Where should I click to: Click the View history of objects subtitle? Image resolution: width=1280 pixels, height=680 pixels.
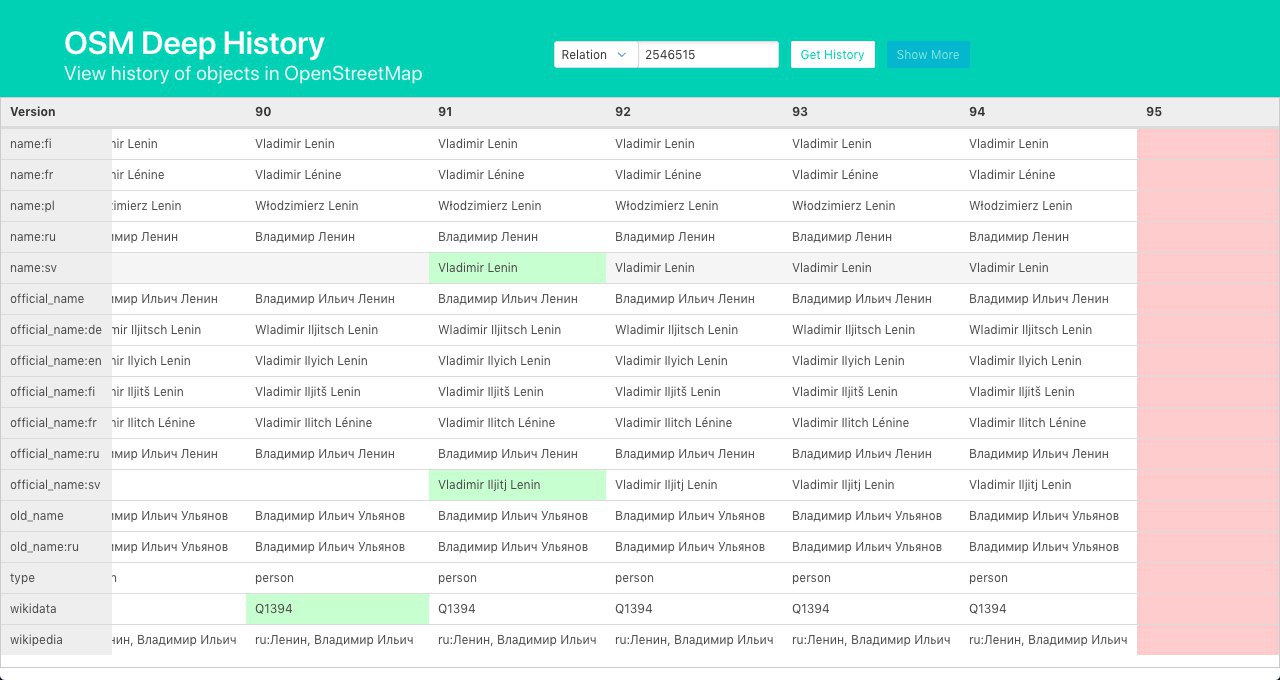click(x=243, y=74)
